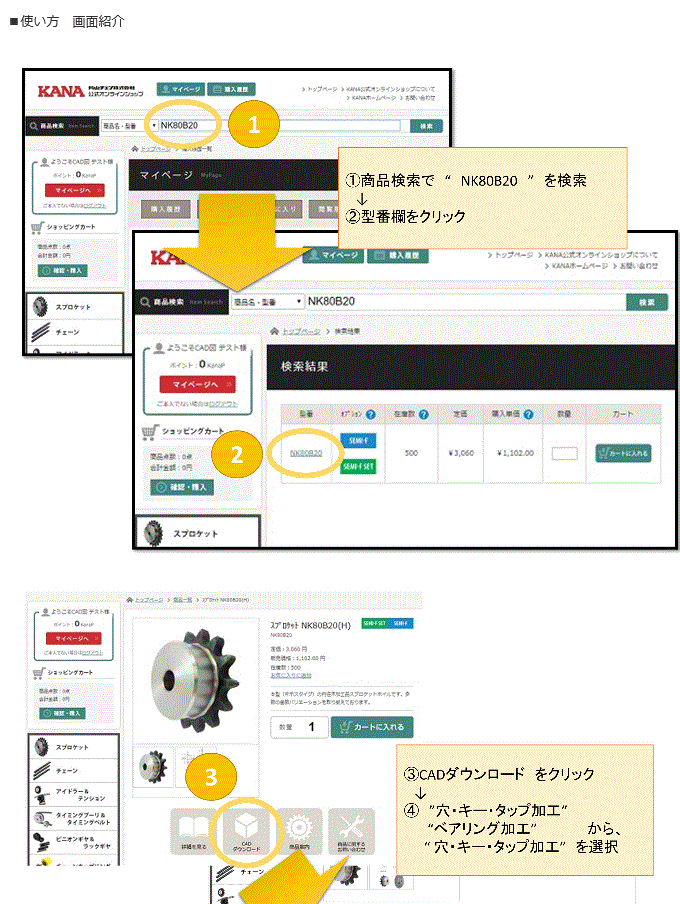This screenshot has width=680, height=904.
Task: Click the NK80B20 model number link
Action: (x=306, y=453)
